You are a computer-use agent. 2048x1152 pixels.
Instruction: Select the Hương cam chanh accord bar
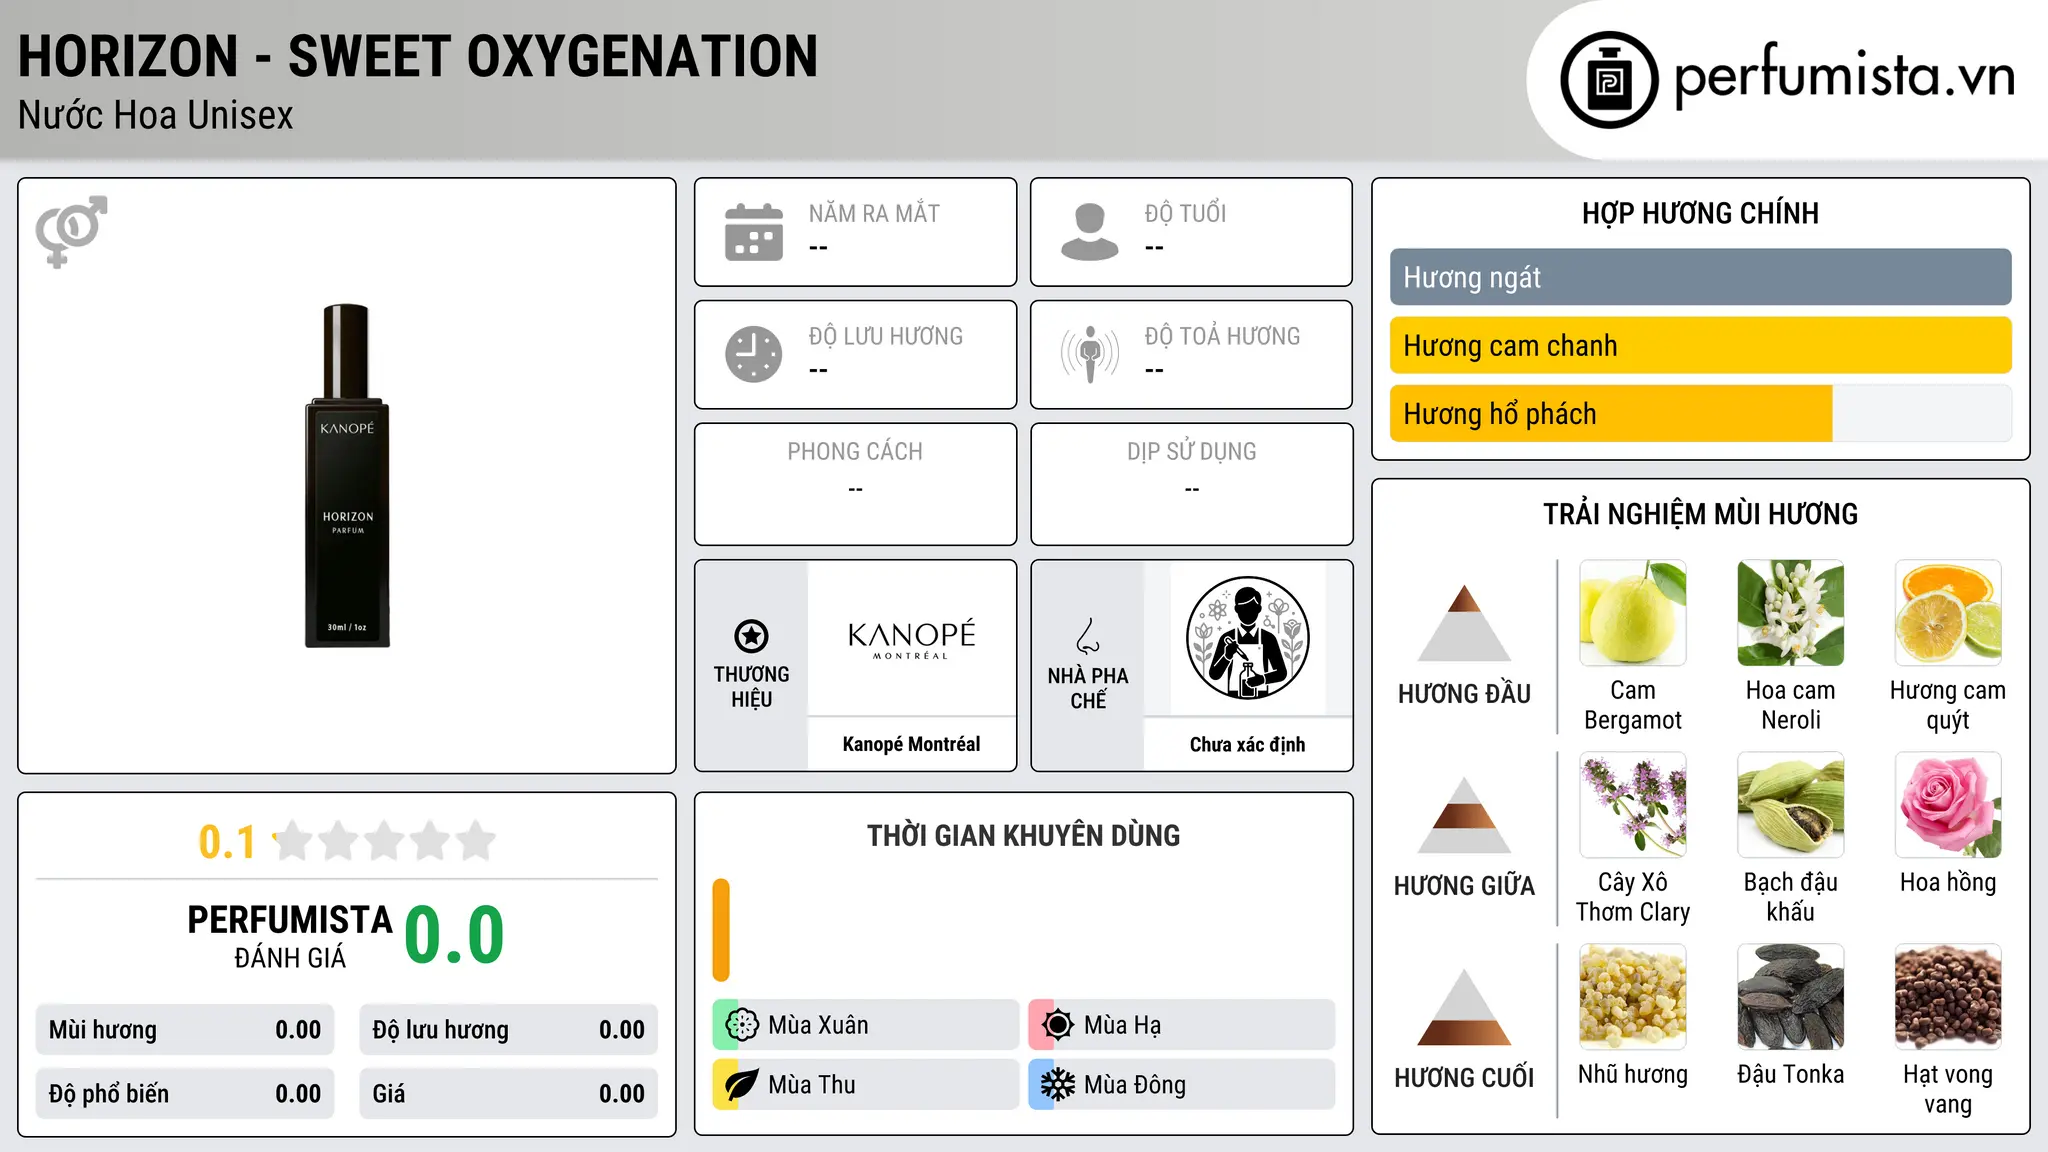pyautogui.click(x=1700, y=345)
